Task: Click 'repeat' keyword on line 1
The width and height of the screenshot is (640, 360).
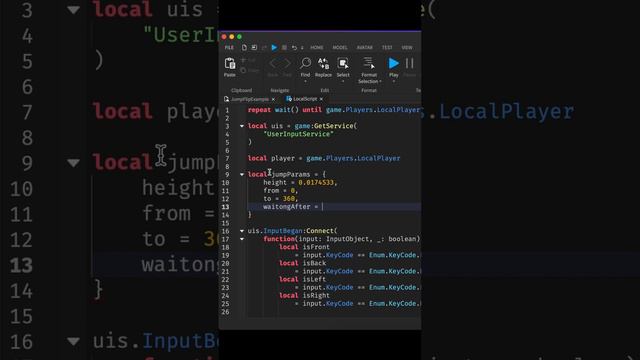Action: pos(259,110)
